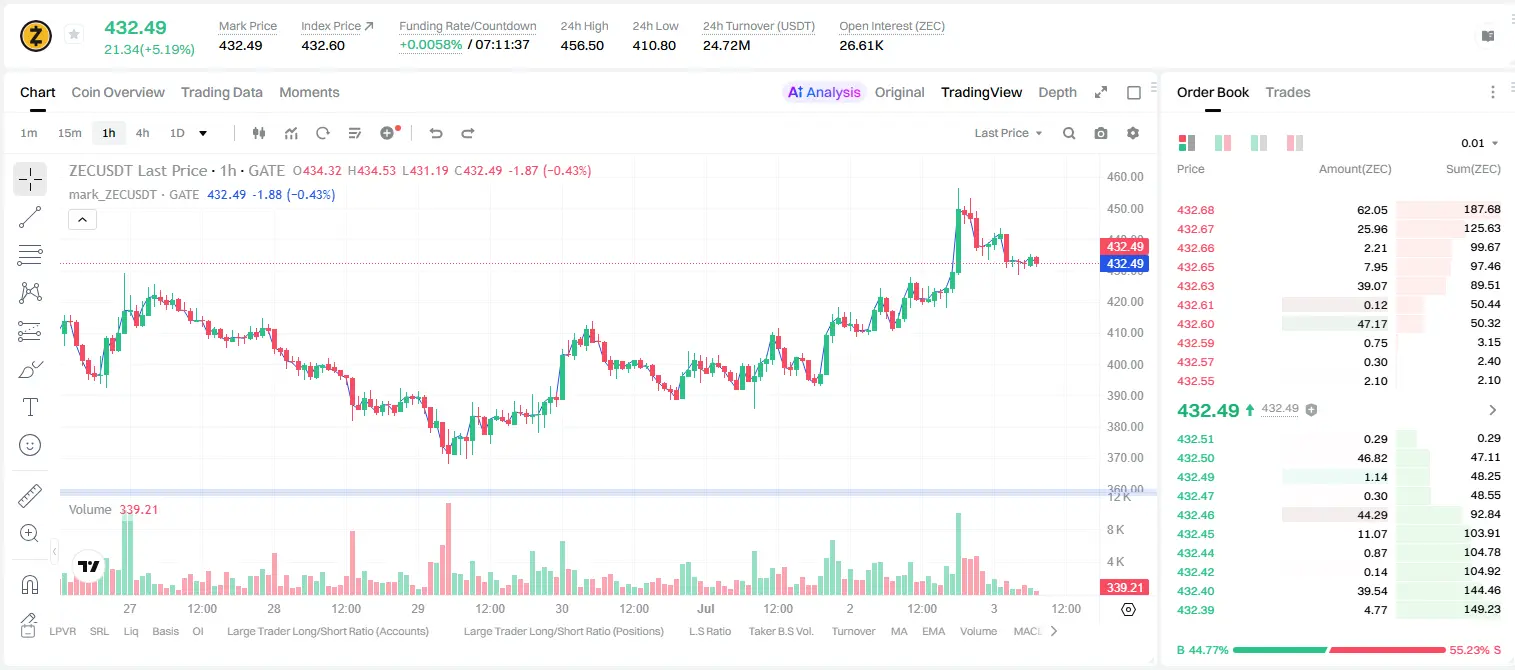Switch to the Trading Data tab
This screenshot has height=670, width=1515.
[222, 92]
